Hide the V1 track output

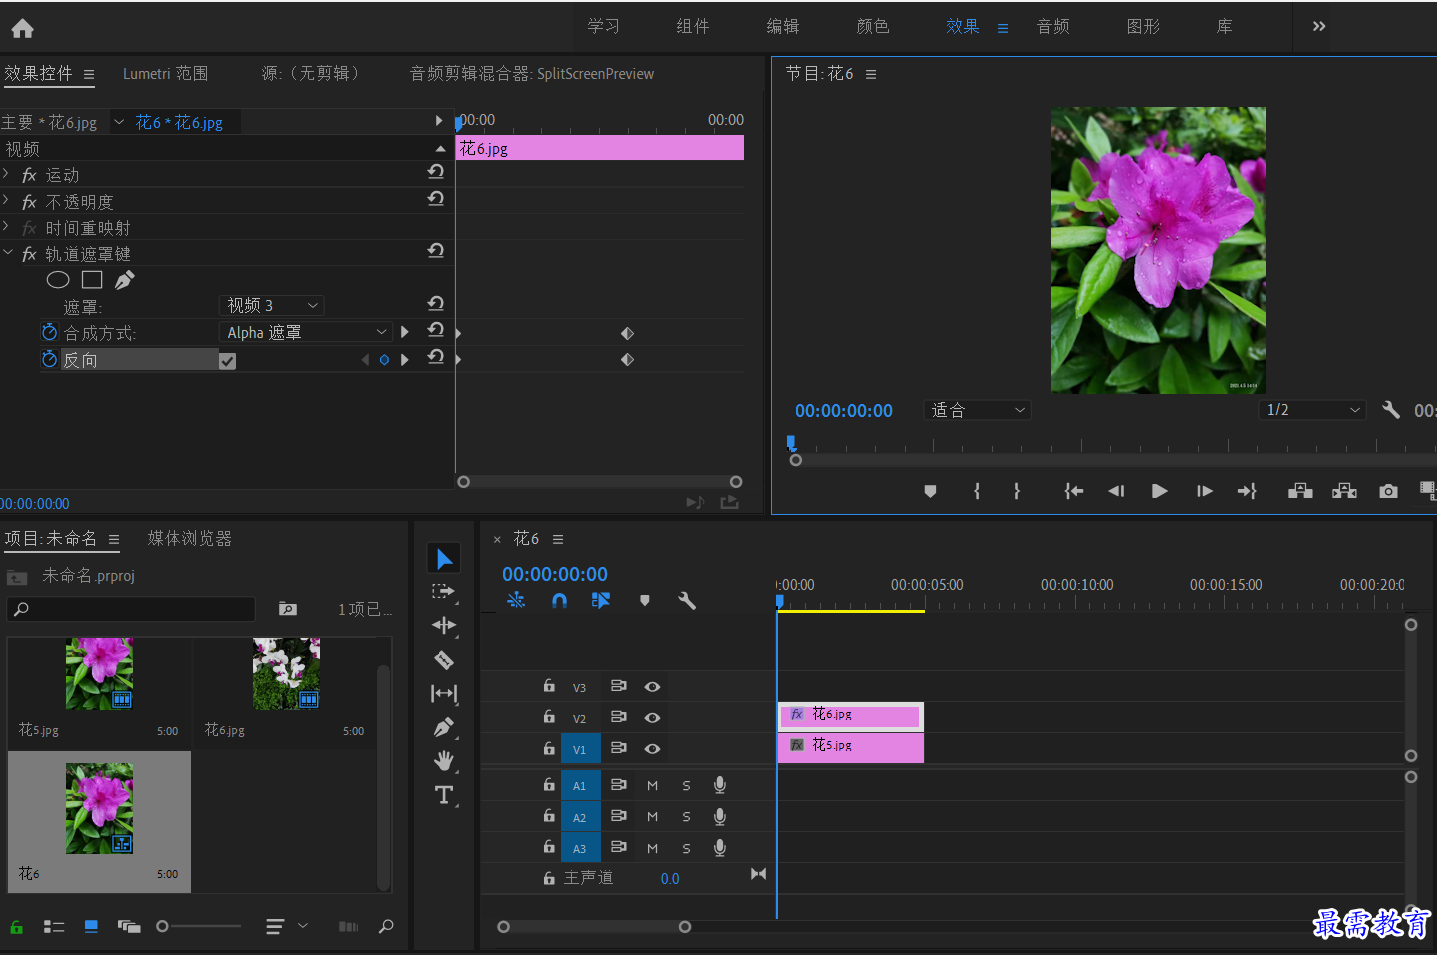tap(652, 749)
